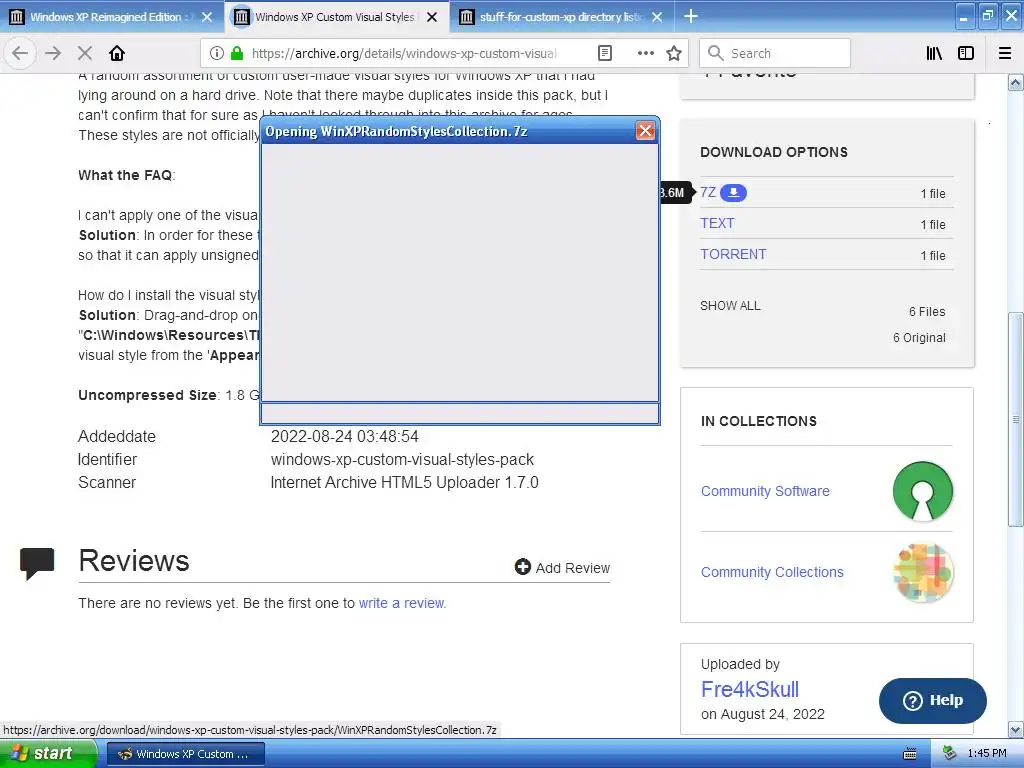
Task: Click SHOW ALL download files
Action: 730,306
